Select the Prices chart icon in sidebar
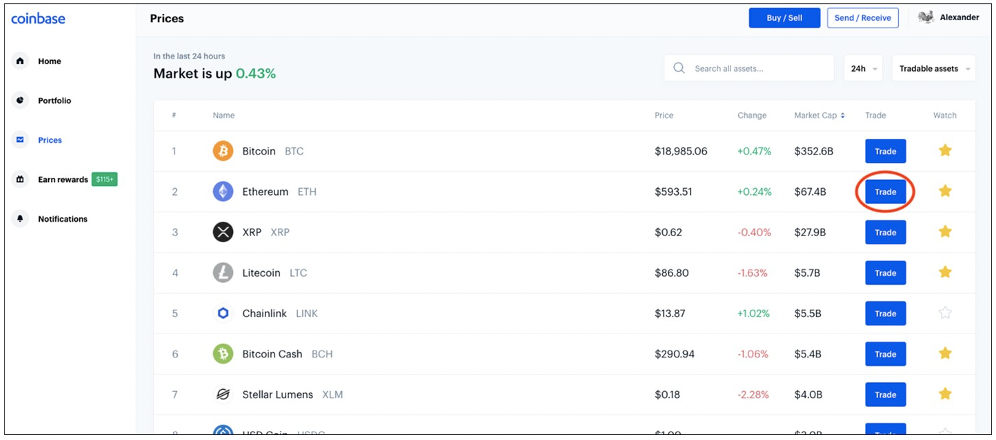Viewport: 996px width, 440px height. 20,140
